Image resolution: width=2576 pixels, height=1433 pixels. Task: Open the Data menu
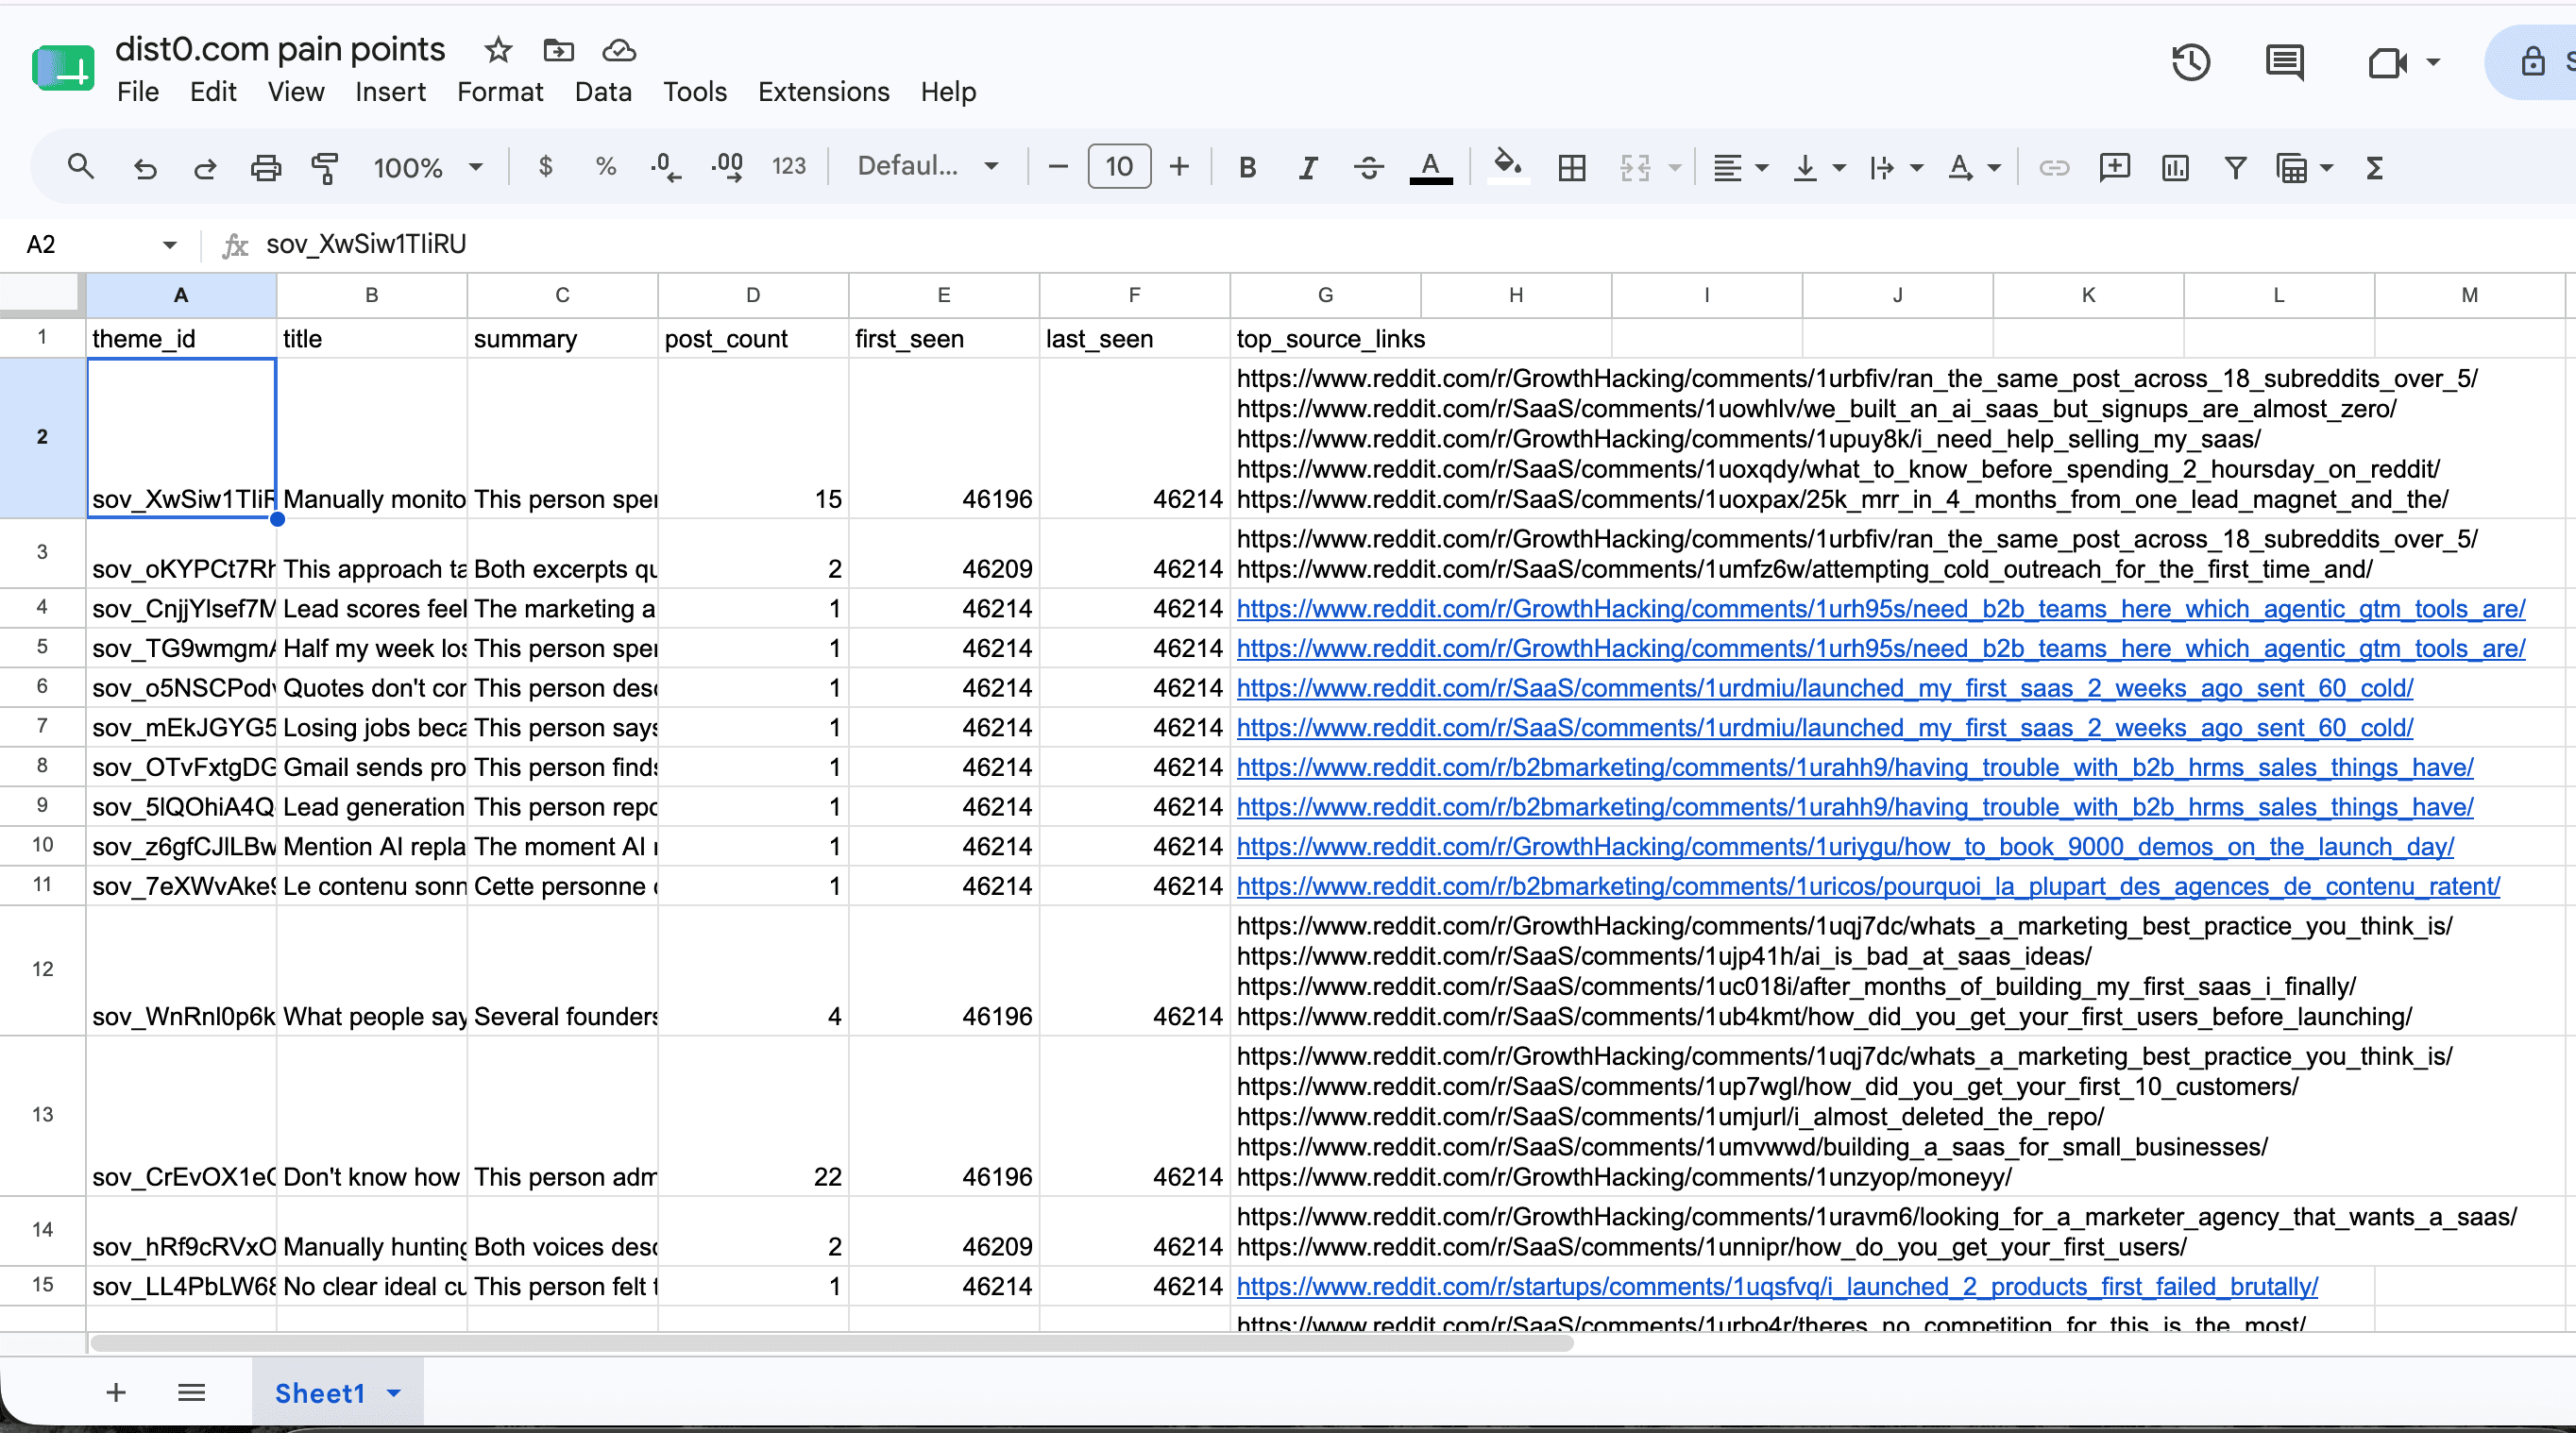(603, 92)
